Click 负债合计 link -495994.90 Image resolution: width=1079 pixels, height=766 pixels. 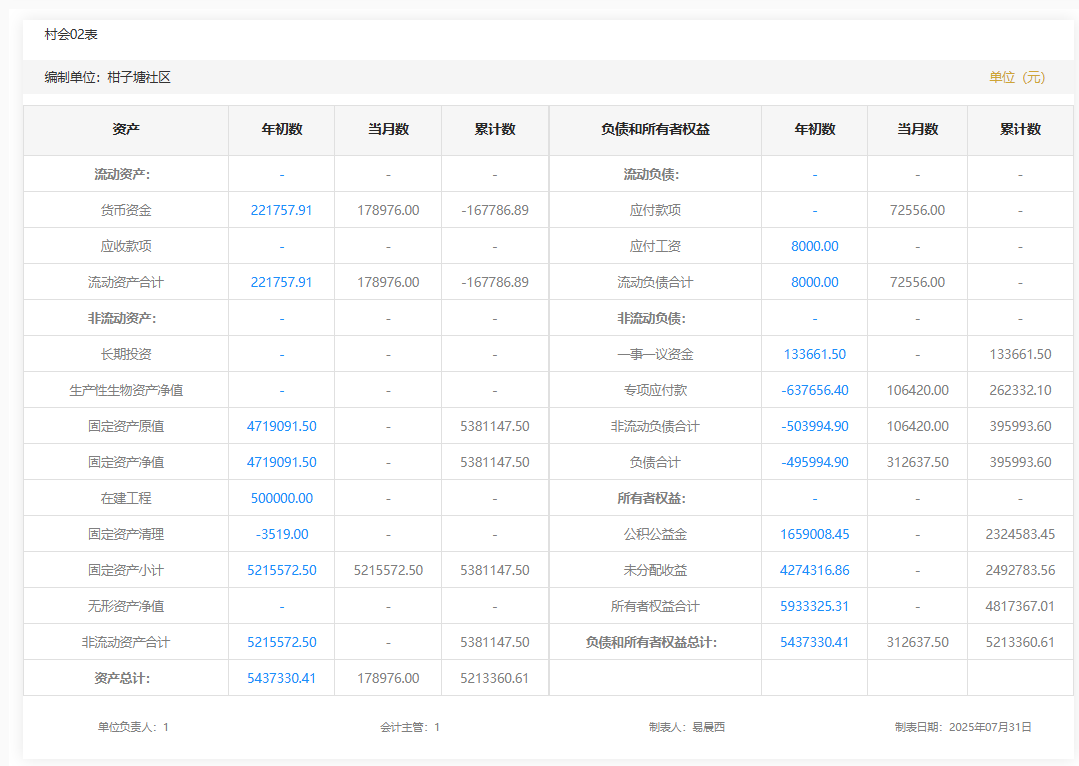[x=814, y=462]
